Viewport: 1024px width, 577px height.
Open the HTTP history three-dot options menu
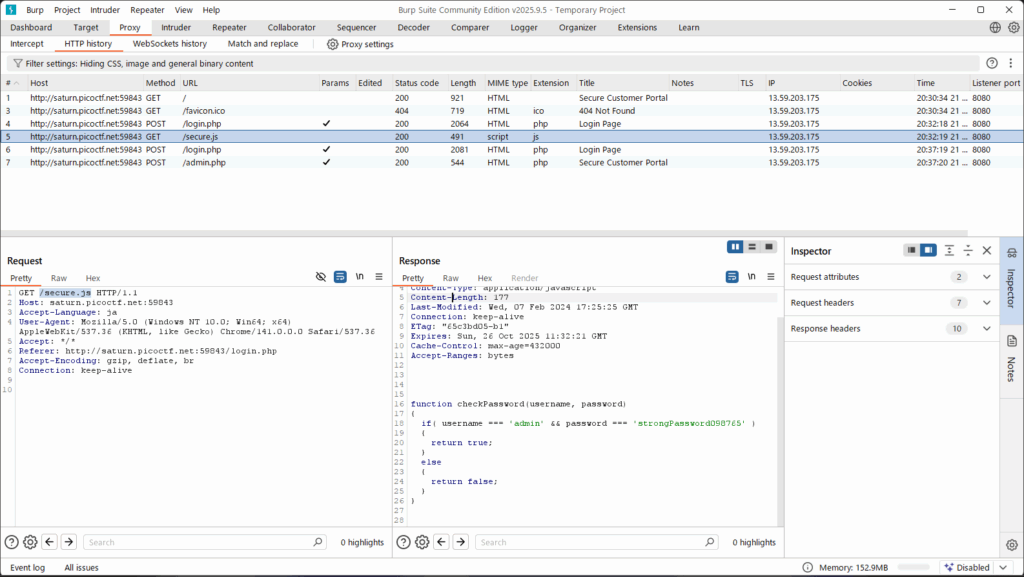point(1010,63)
